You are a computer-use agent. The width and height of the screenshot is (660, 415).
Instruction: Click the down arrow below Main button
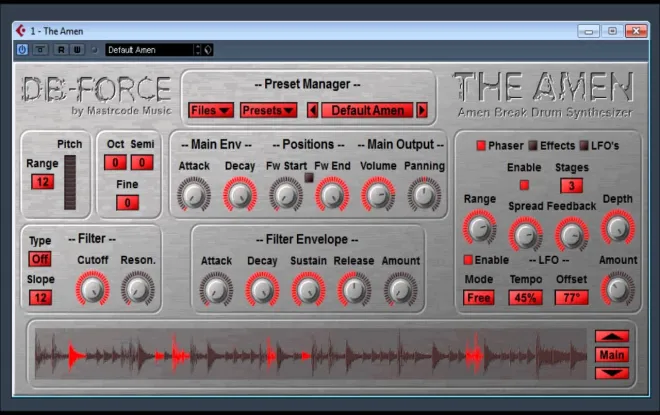point(612,373)
